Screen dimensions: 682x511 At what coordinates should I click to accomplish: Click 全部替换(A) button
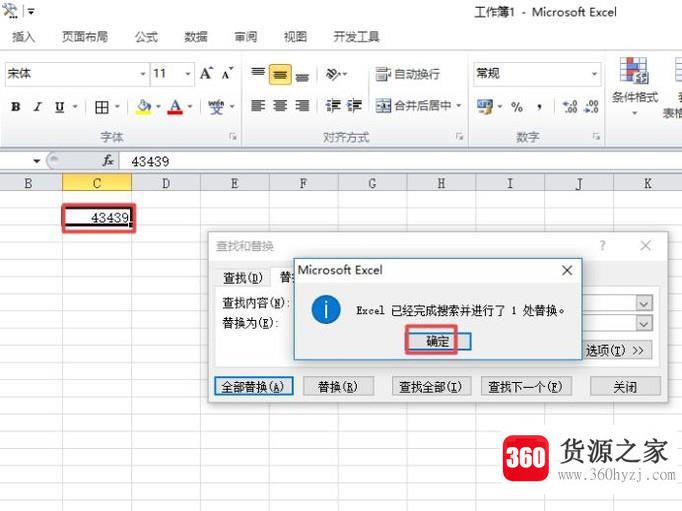[254, 386]
